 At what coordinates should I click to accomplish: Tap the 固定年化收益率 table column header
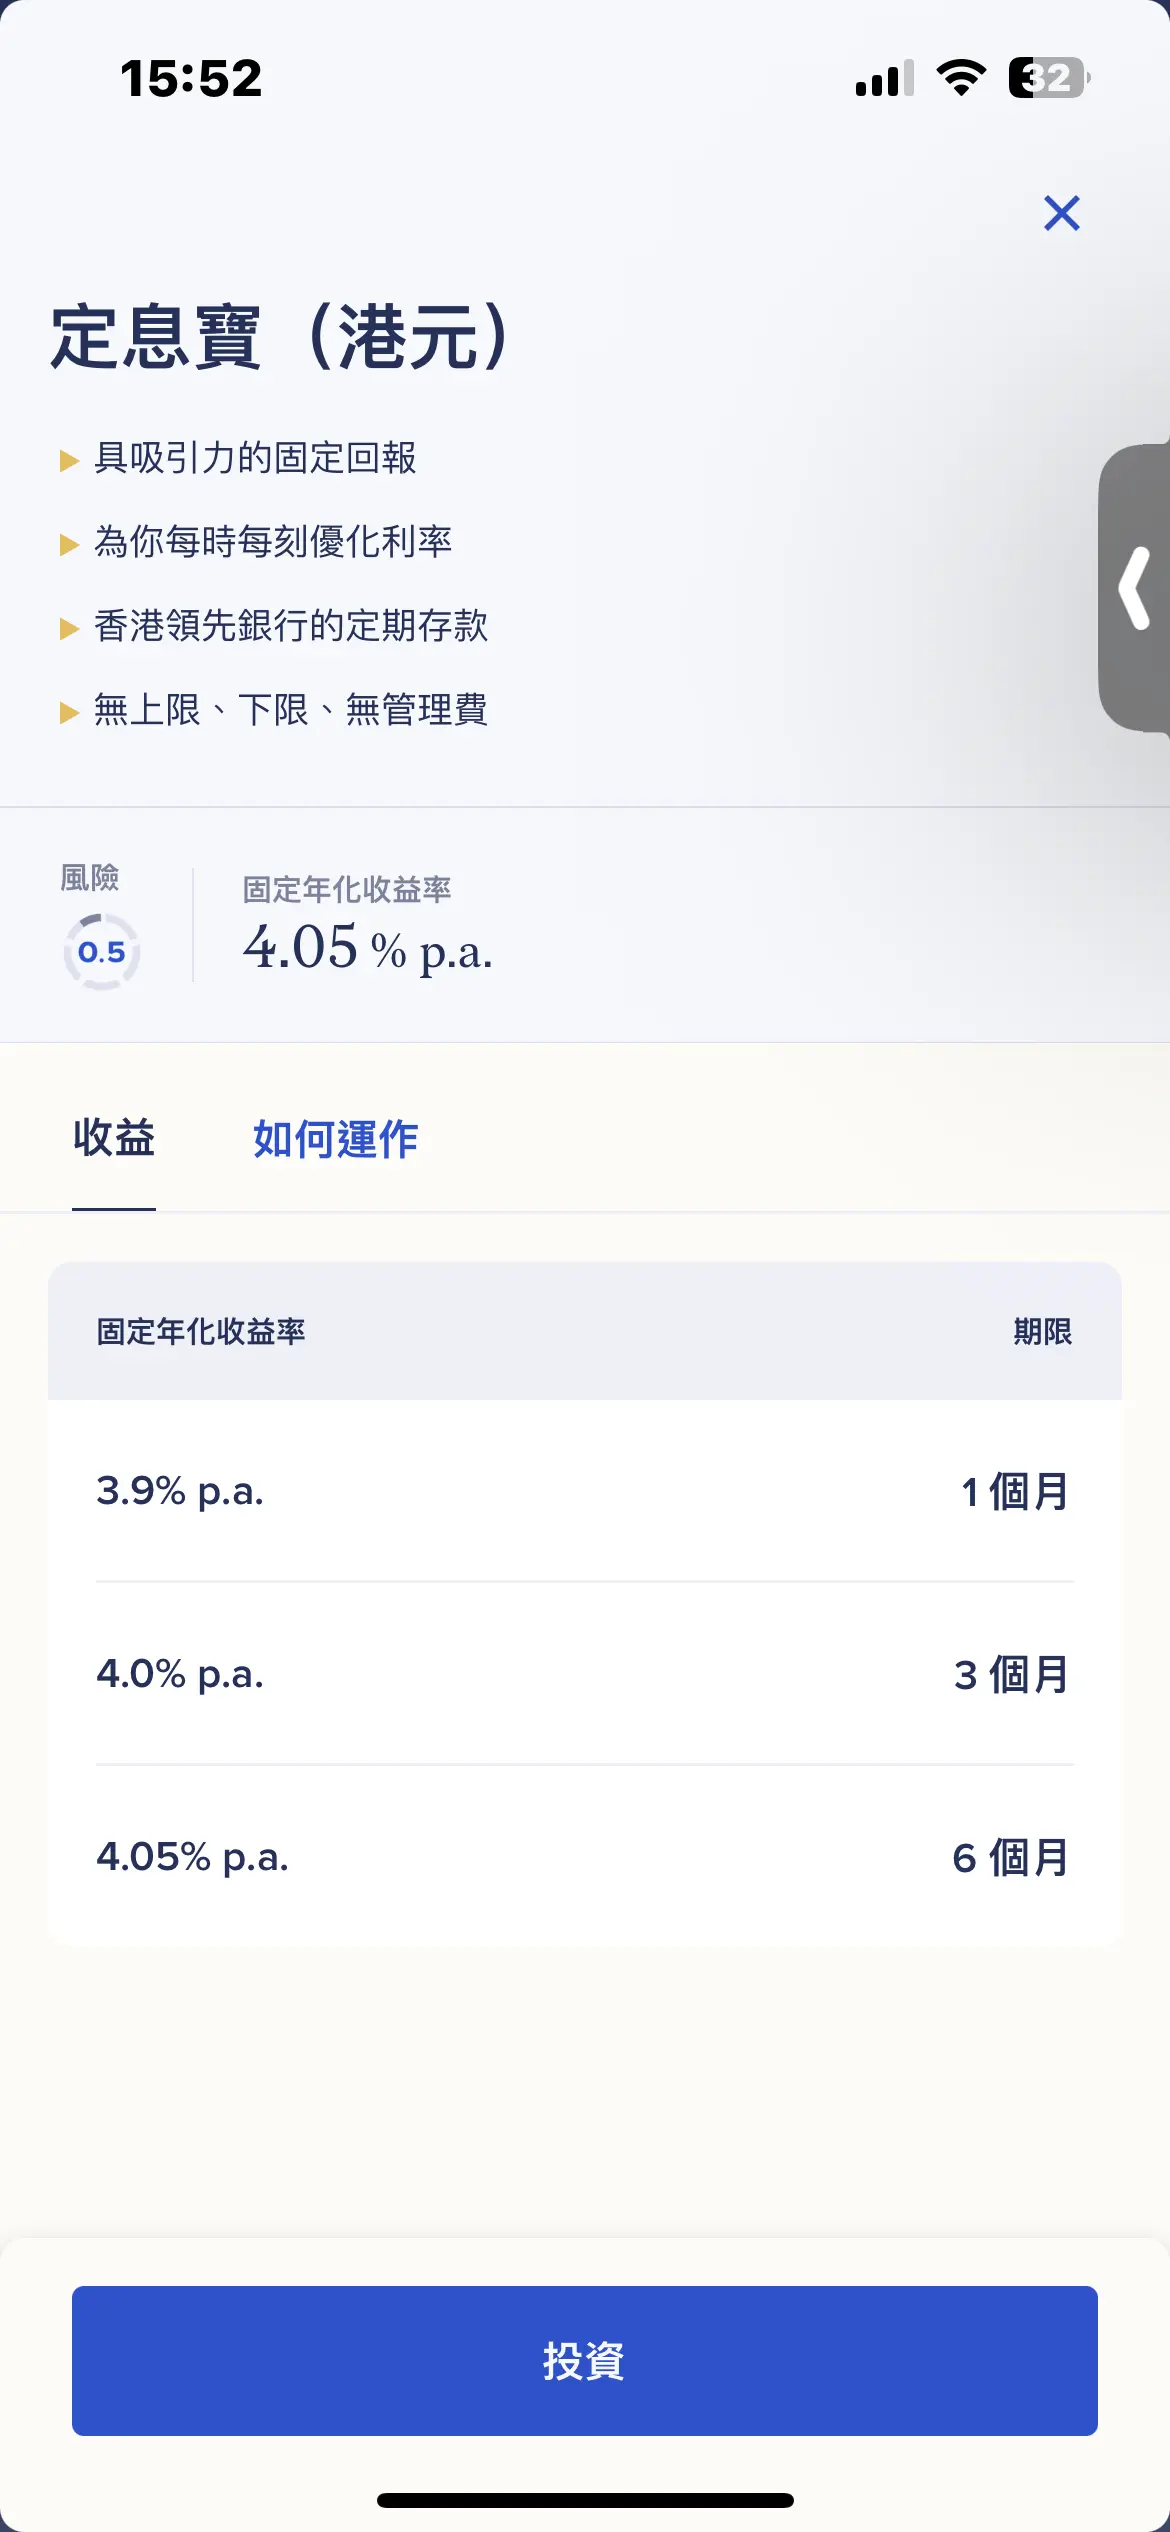click(201, 1331)
